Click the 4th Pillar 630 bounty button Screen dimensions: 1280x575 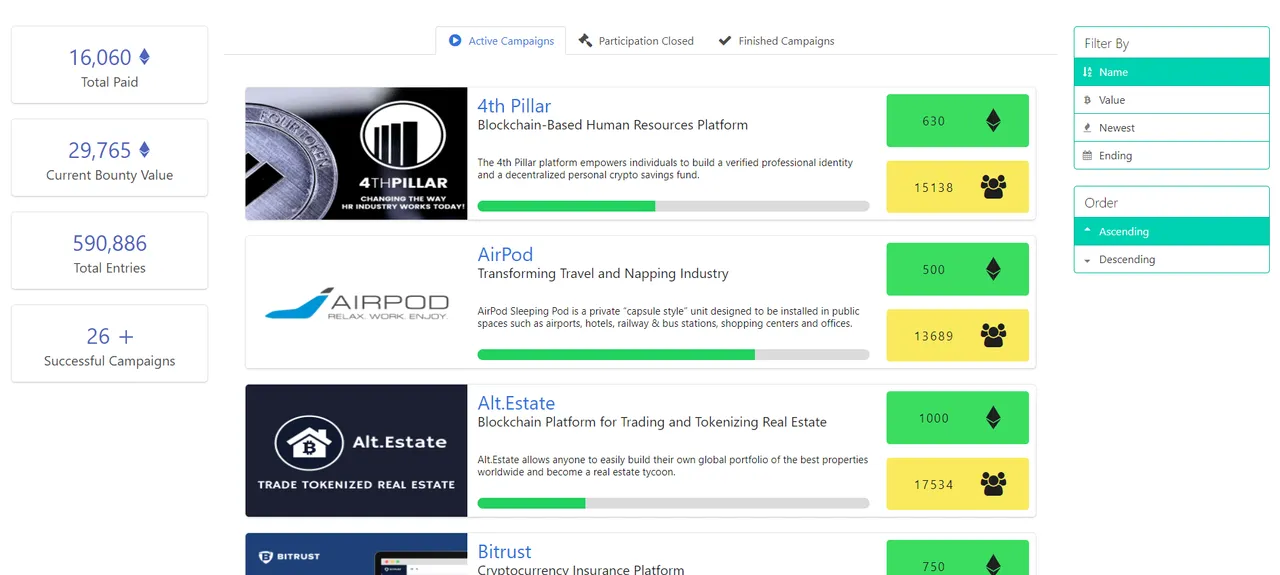[957, 121]
